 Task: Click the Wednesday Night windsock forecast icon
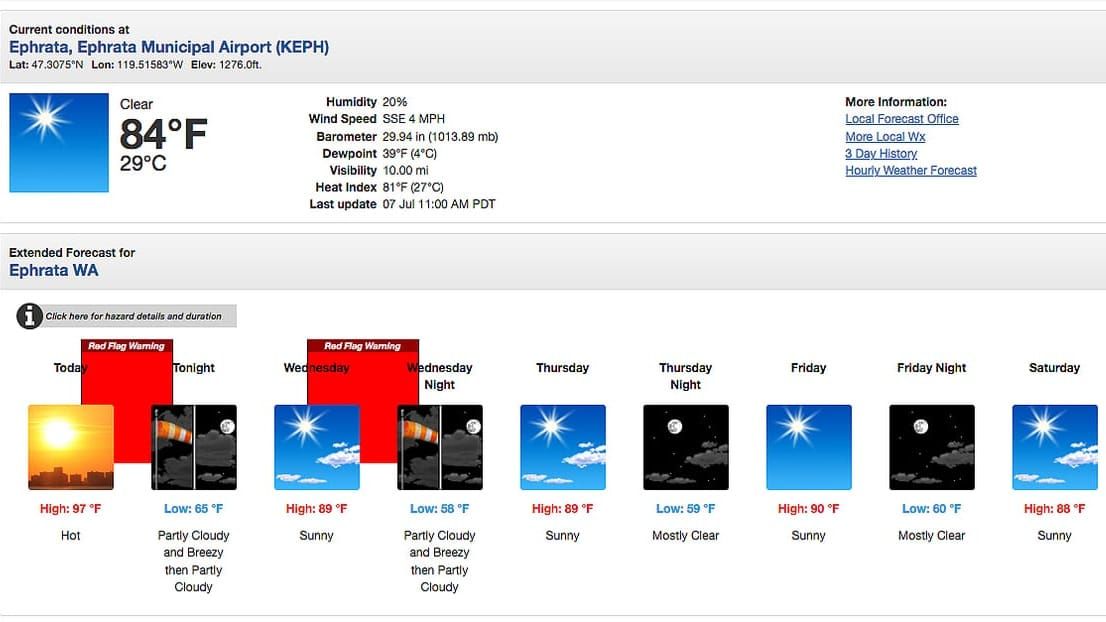[439, 447]
